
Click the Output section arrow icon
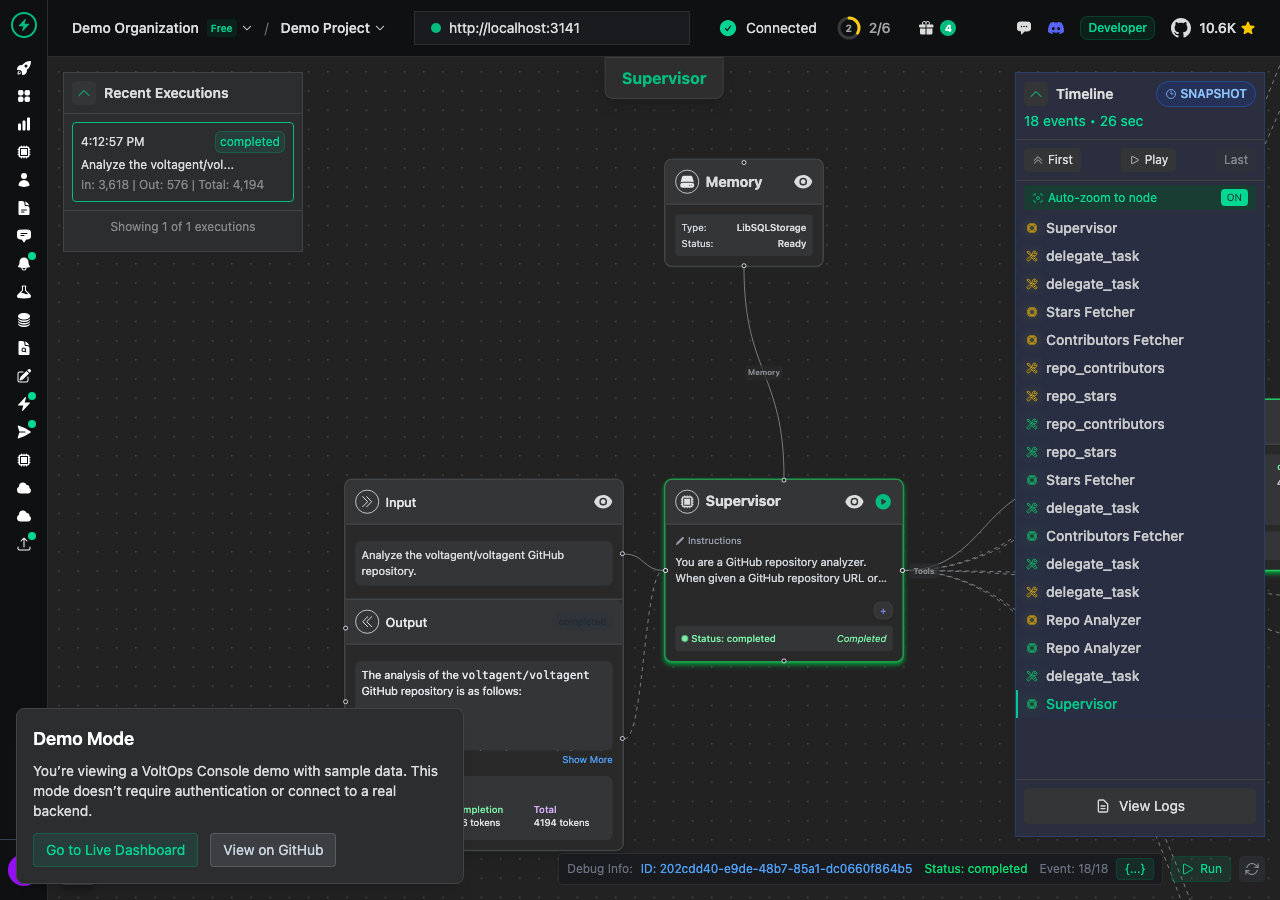click(367, 622)
